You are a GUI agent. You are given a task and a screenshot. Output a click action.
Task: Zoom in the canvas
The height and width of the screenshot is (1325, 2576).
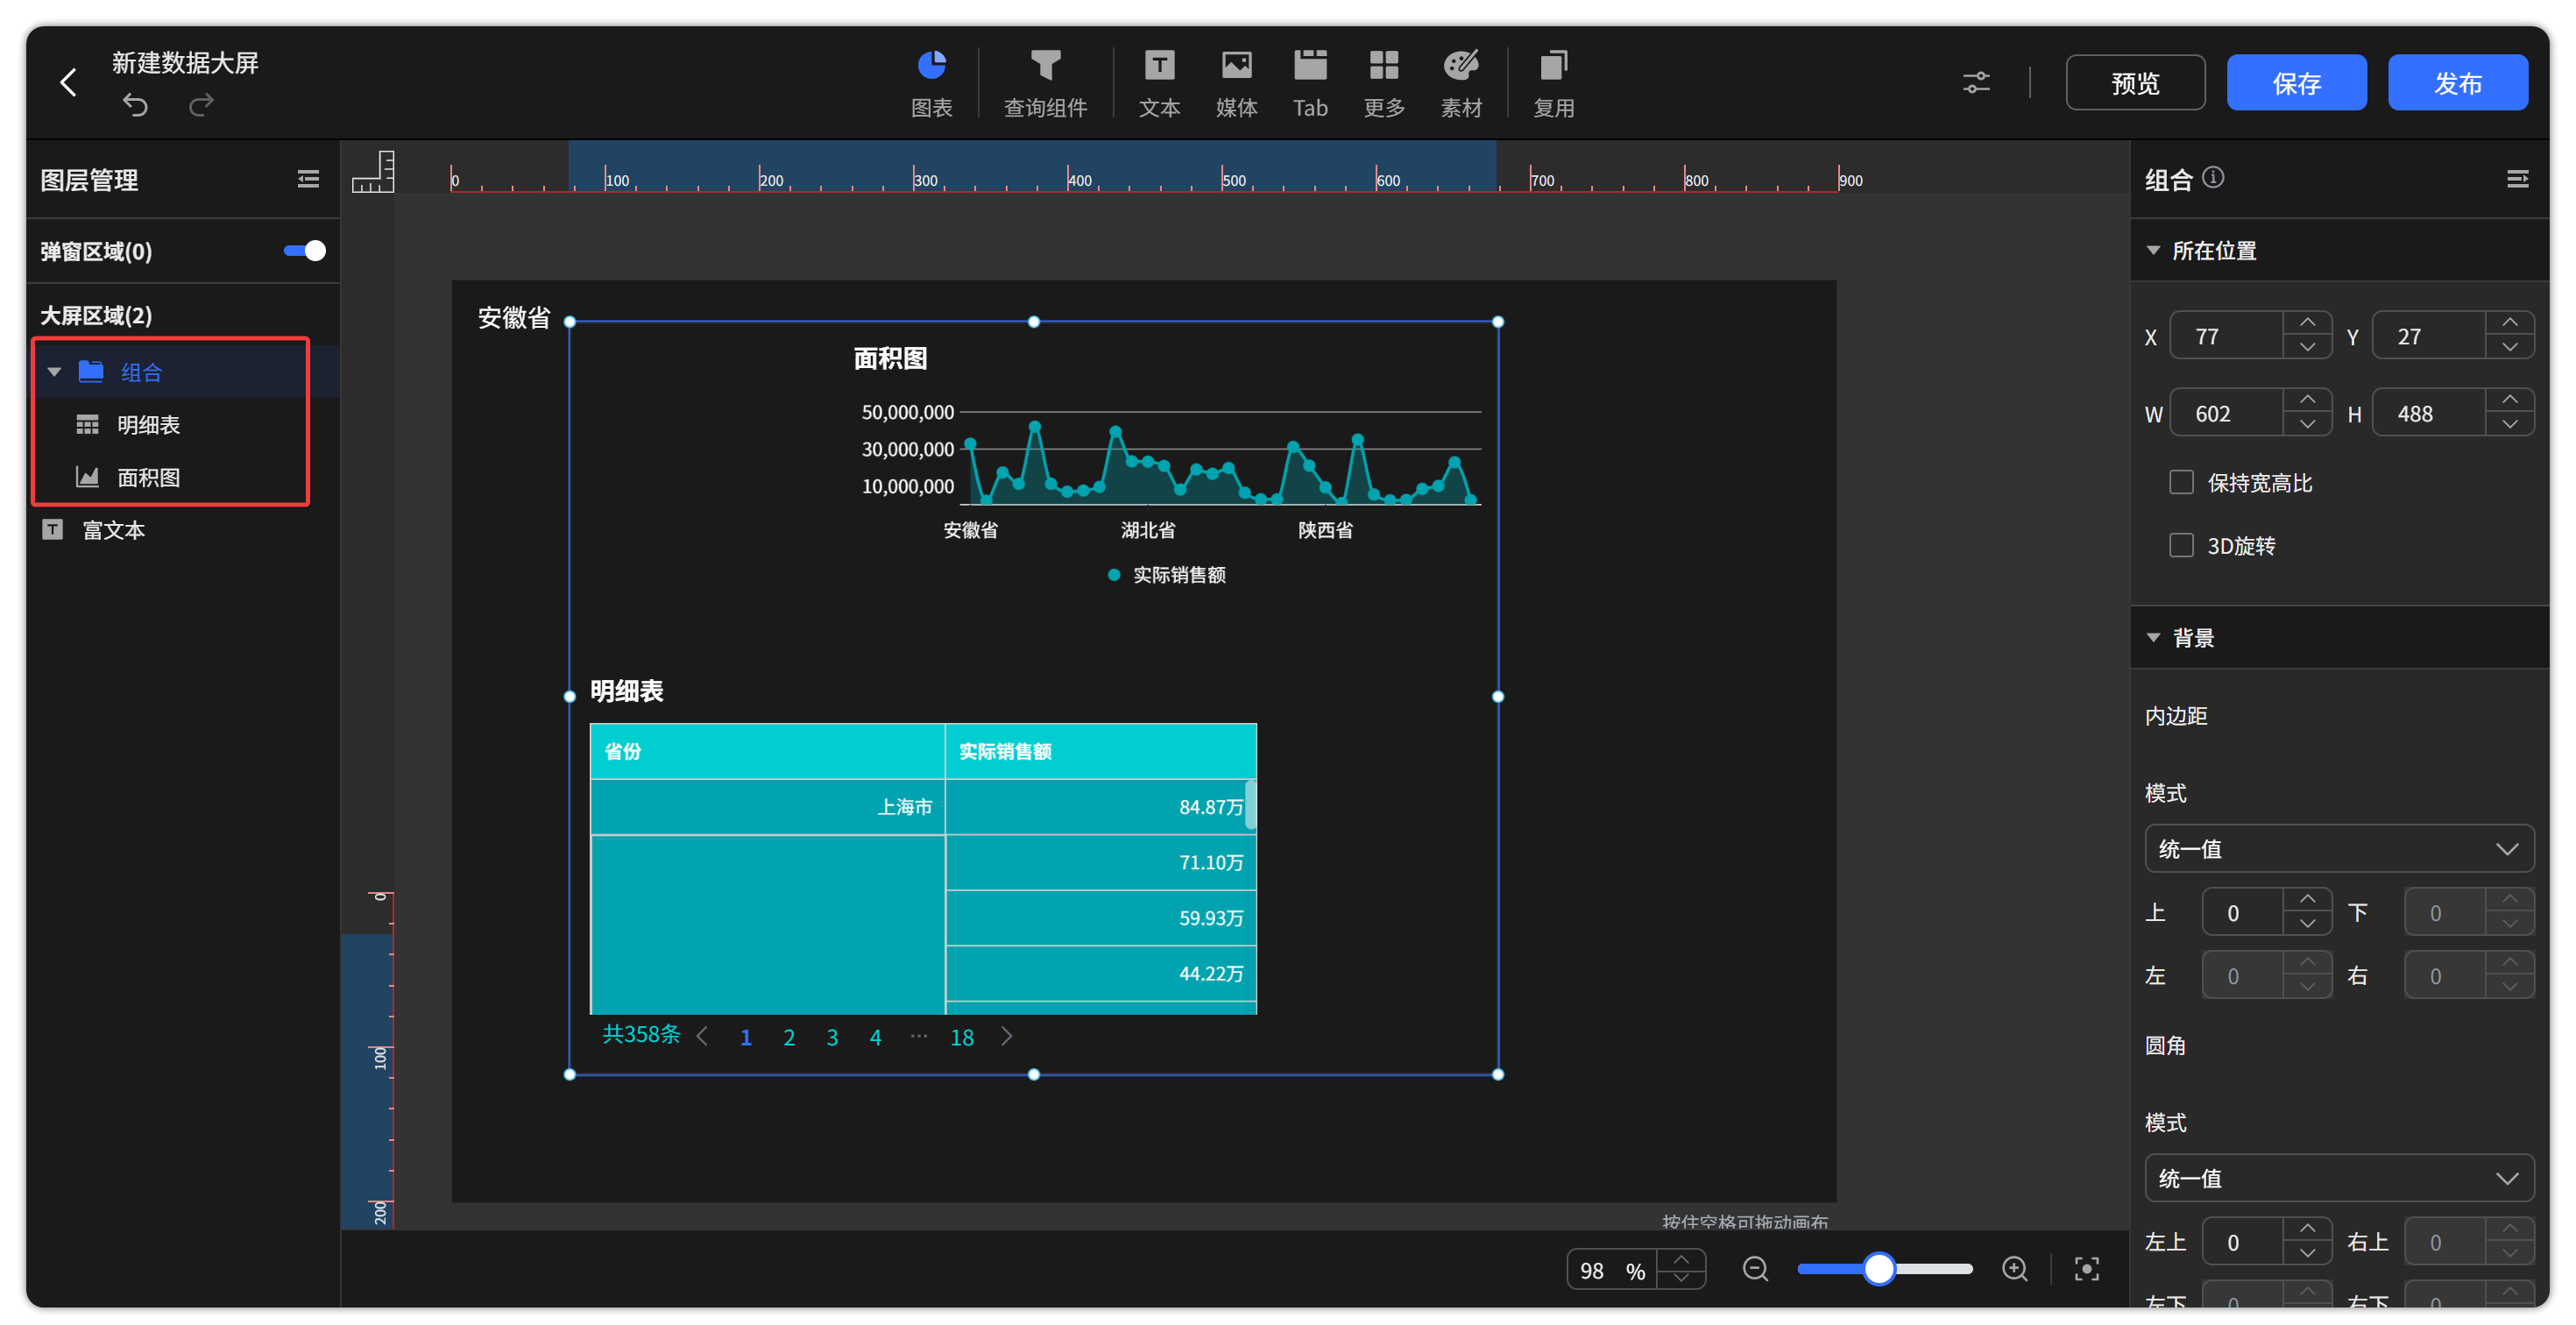tap(2014, 1269)
